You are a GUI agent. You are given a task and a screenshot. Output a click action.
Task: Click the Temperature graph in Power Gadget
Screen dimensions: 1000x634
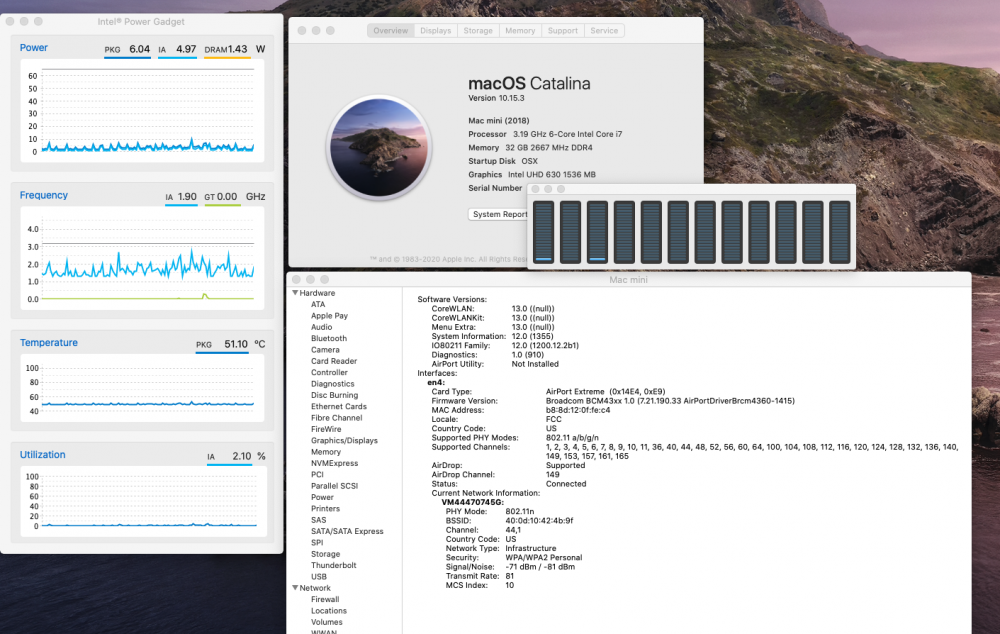142,388
